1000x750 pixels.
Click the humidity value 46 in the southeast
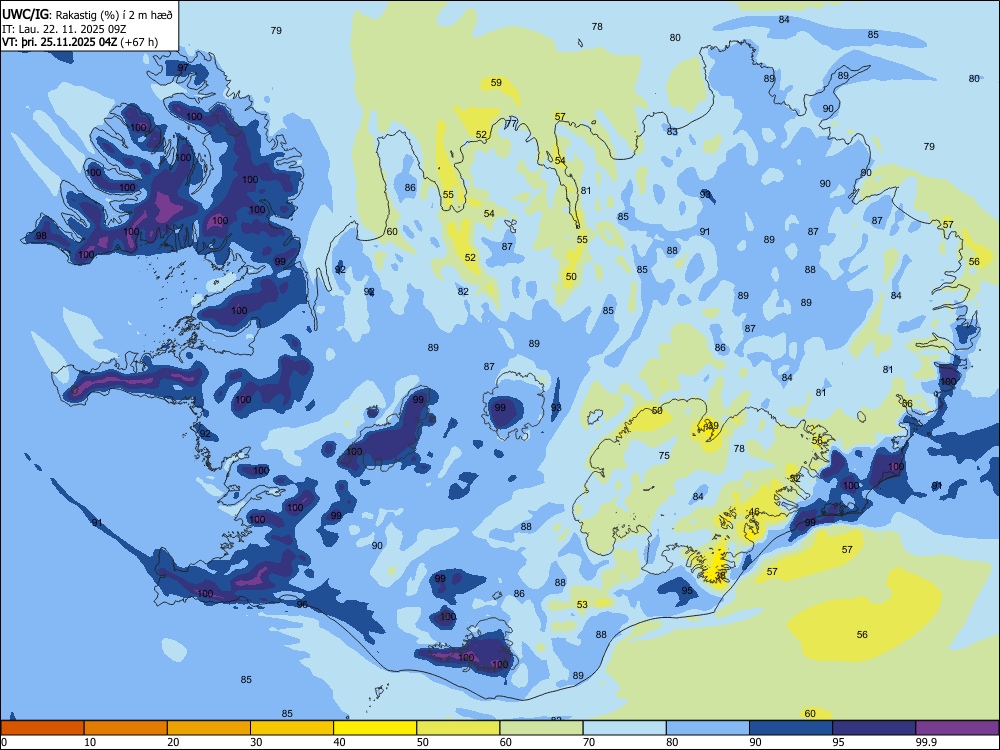coord(754,511)
